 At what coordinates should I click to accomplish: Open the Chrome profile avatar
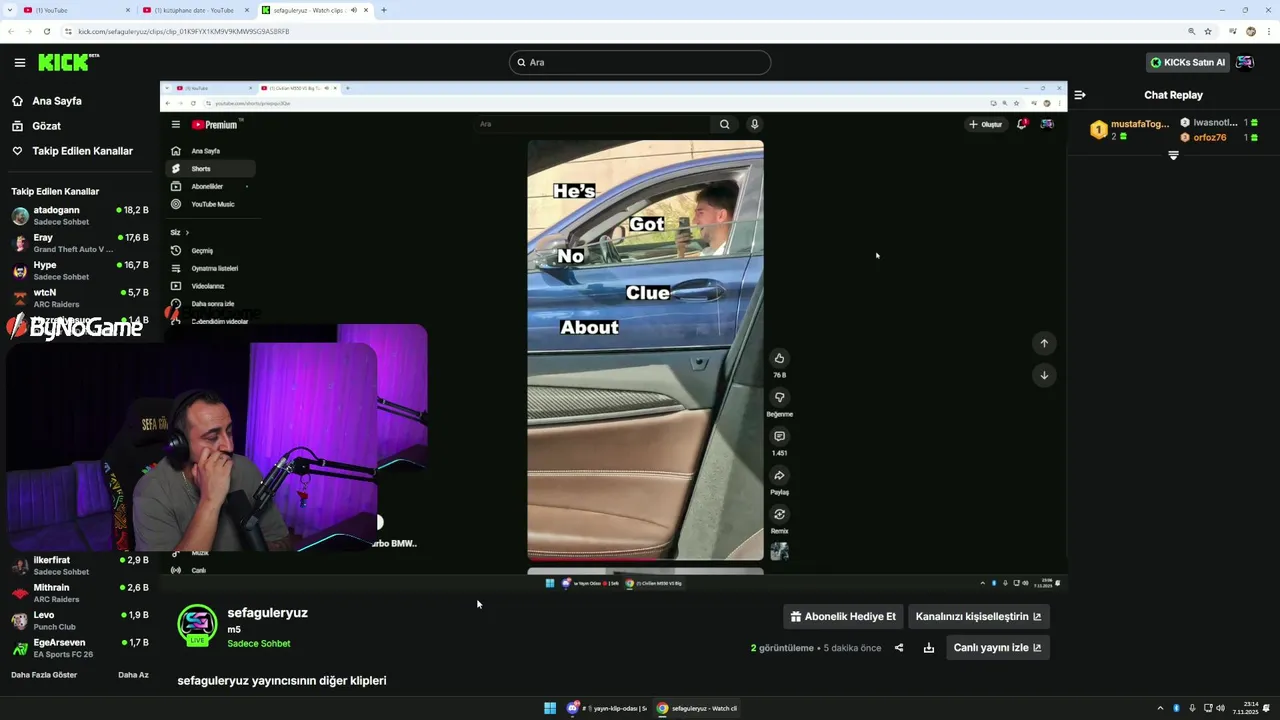pos(1251,32)
